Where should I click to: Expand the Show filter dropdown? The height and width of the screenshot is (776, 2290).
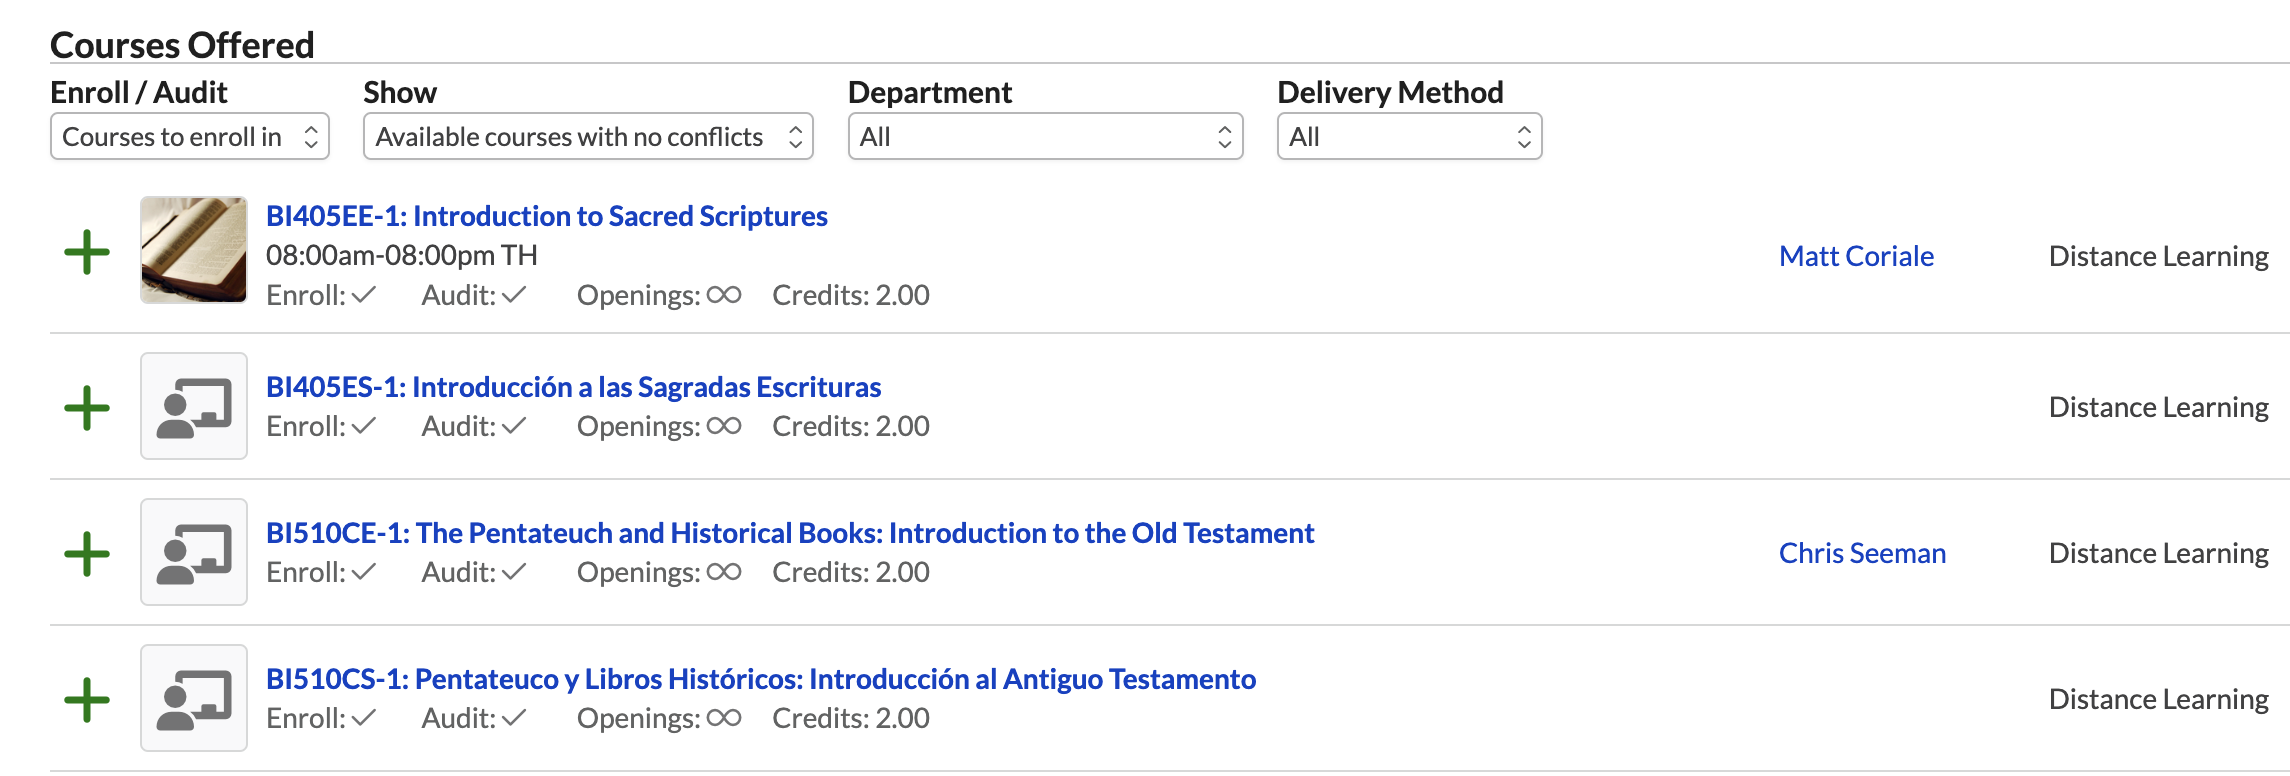click(588, 137)
